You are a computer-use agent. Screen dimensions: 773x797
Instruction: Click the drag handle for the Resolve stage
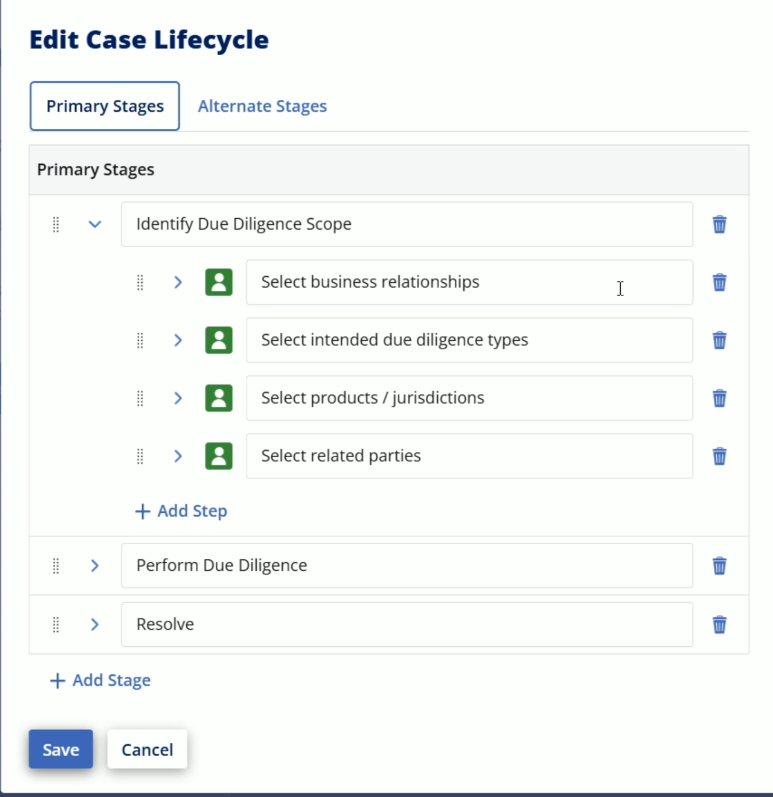(x=56, y=625)
